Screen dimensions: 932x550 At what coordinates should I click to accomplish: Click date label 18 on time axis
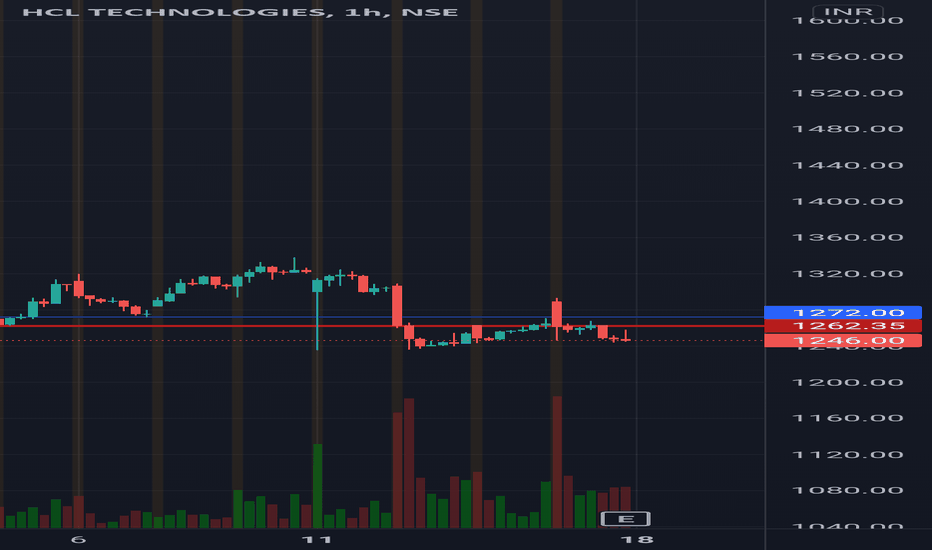637,540
